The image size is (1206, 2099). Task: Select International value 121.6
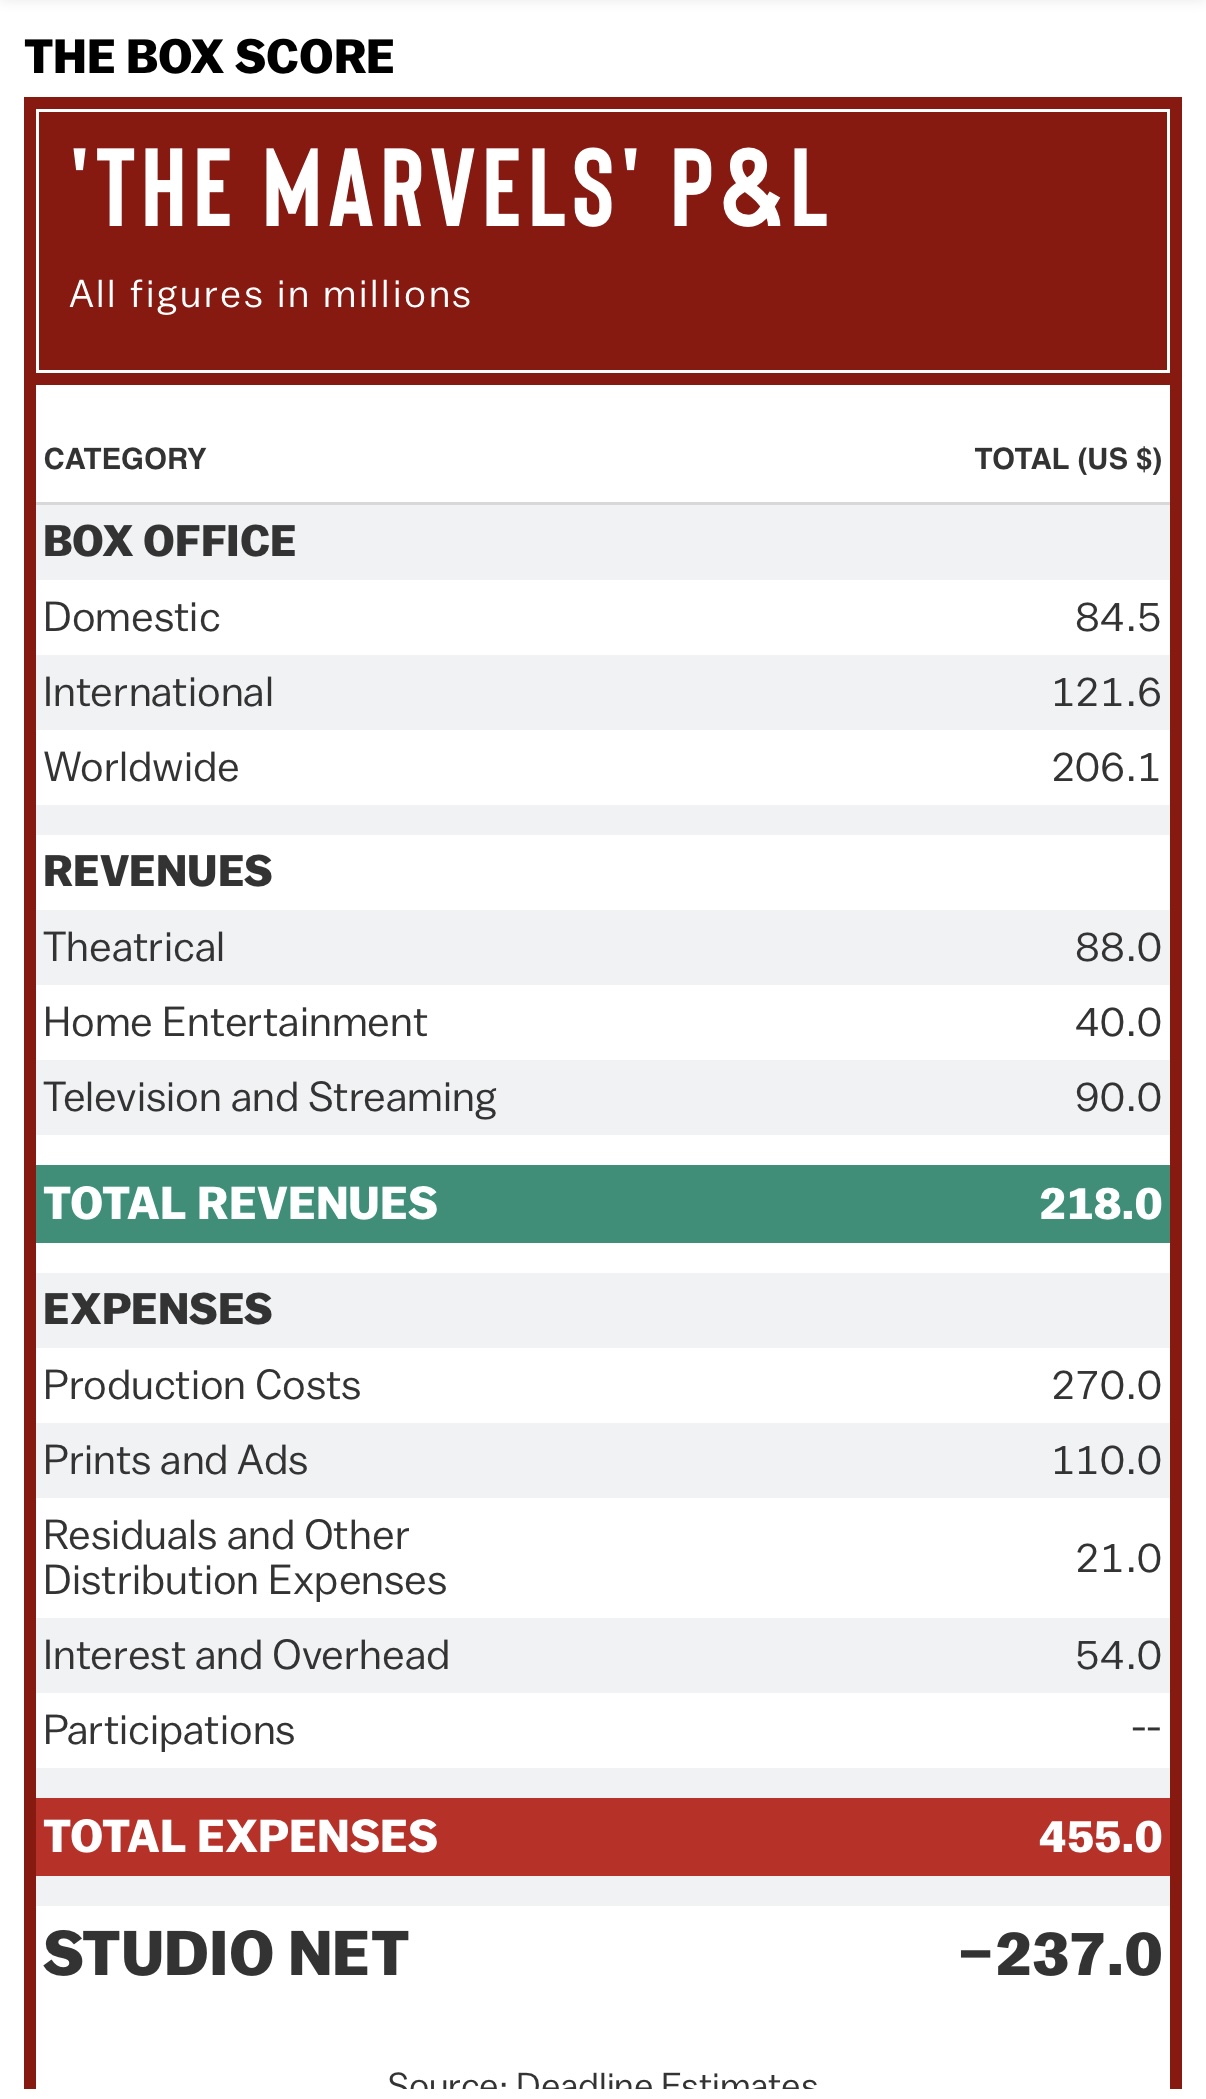point(1106,692)
